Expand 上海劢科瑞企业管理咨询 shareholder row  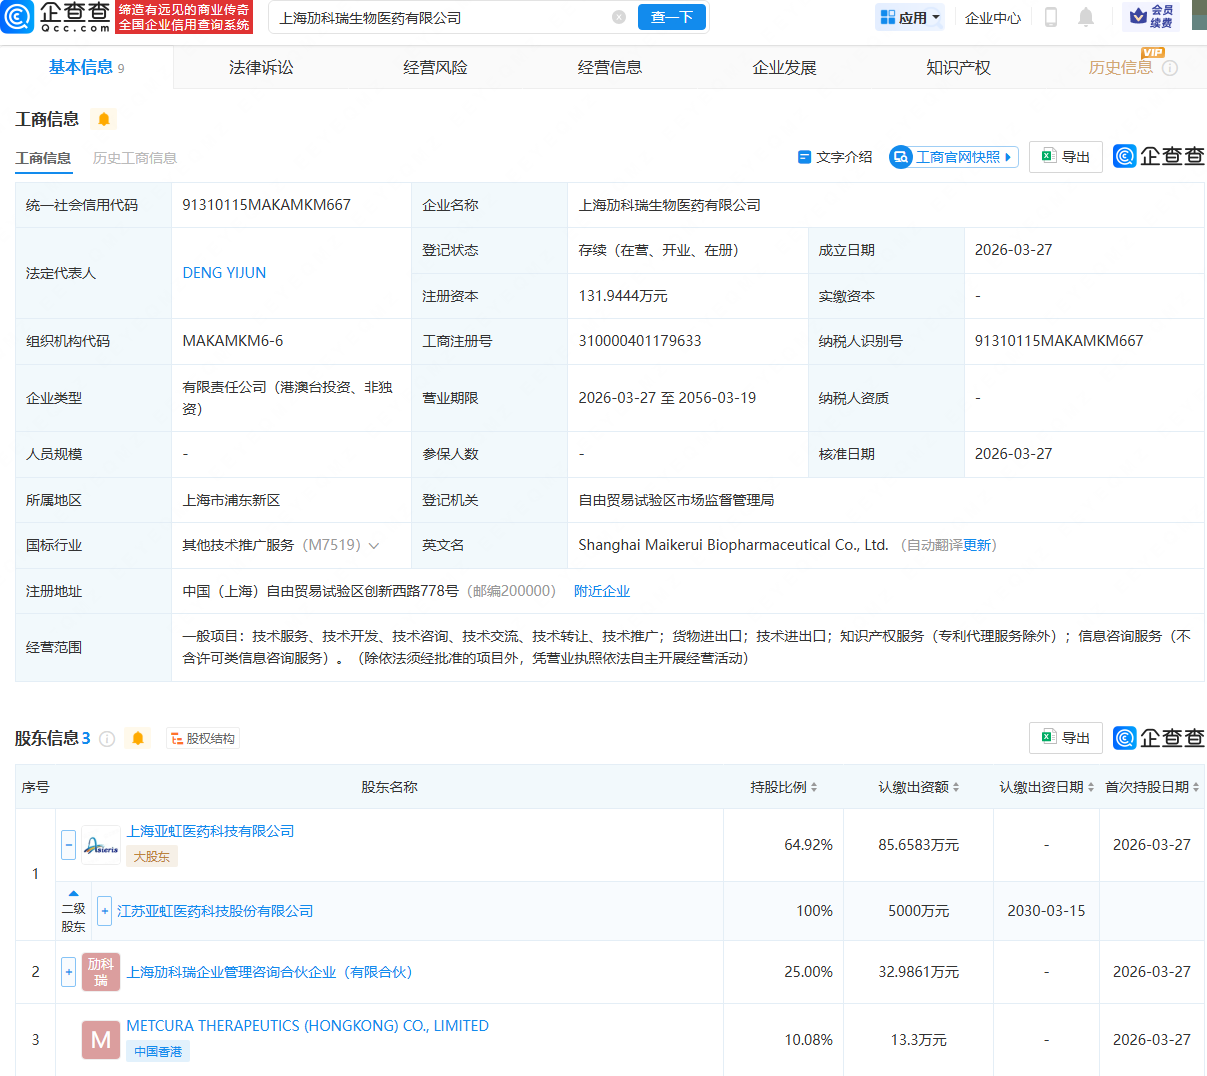click(x=68, y=972)
